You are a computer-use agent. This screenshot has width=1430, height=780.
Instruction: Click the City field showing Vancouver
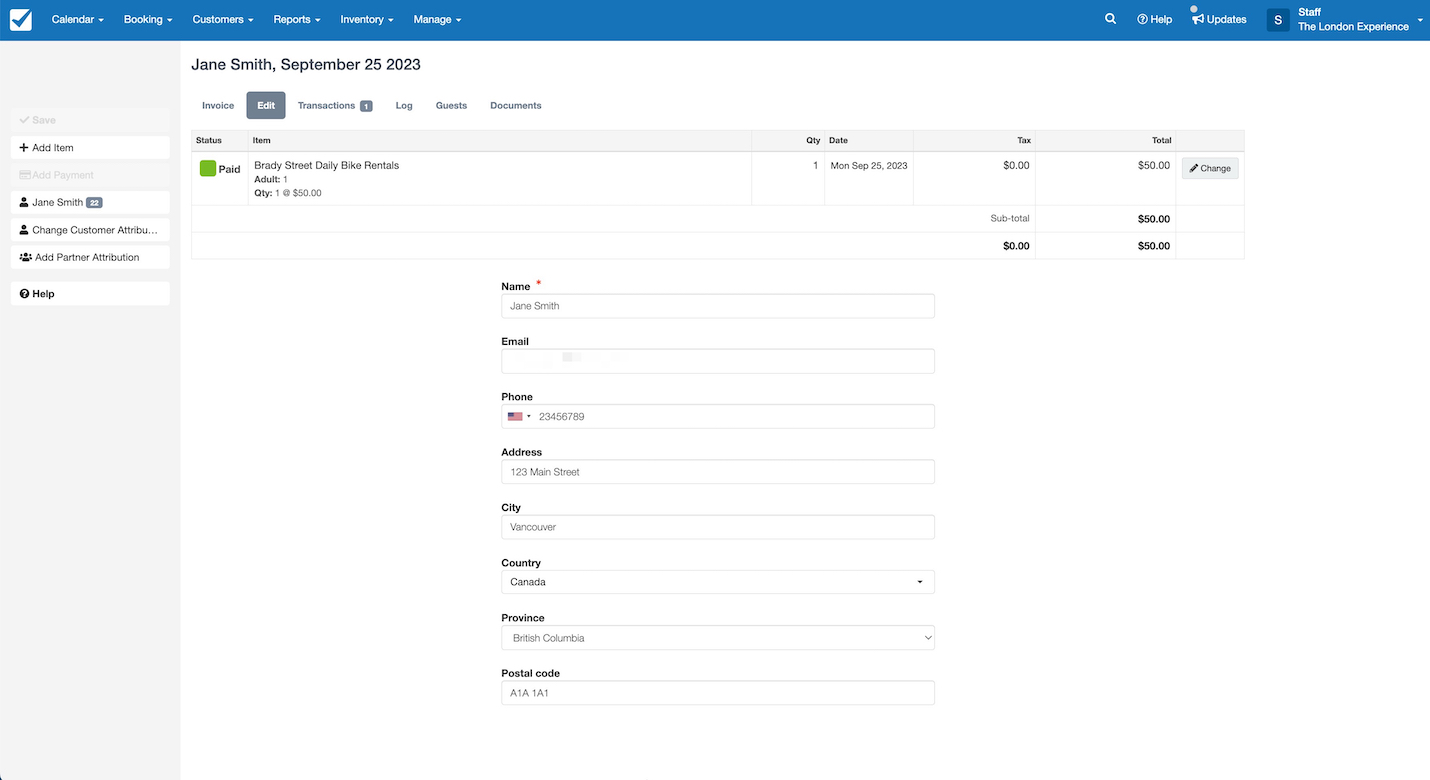[x=718, y=527]
